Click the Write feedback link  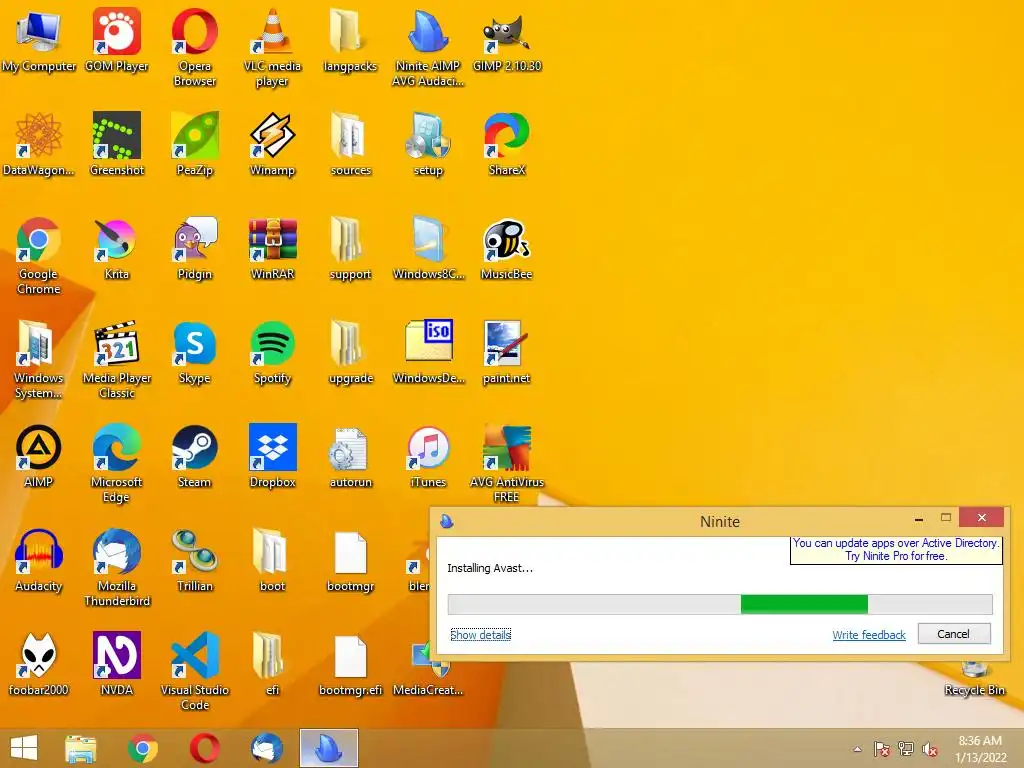pyautogui.click(x=869, y=635)
